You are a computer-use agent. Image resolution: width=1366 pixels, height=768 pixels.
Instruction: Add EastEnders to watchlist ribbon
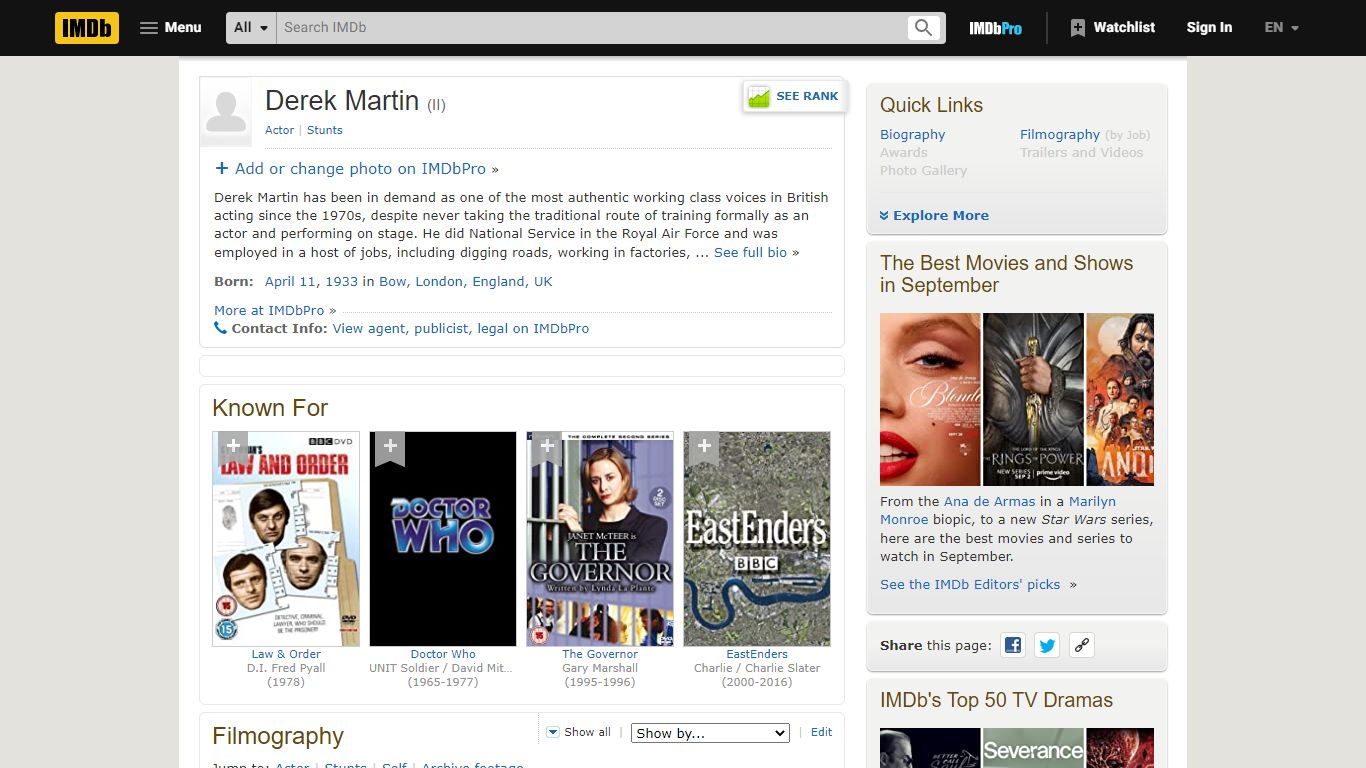[704, 448]
